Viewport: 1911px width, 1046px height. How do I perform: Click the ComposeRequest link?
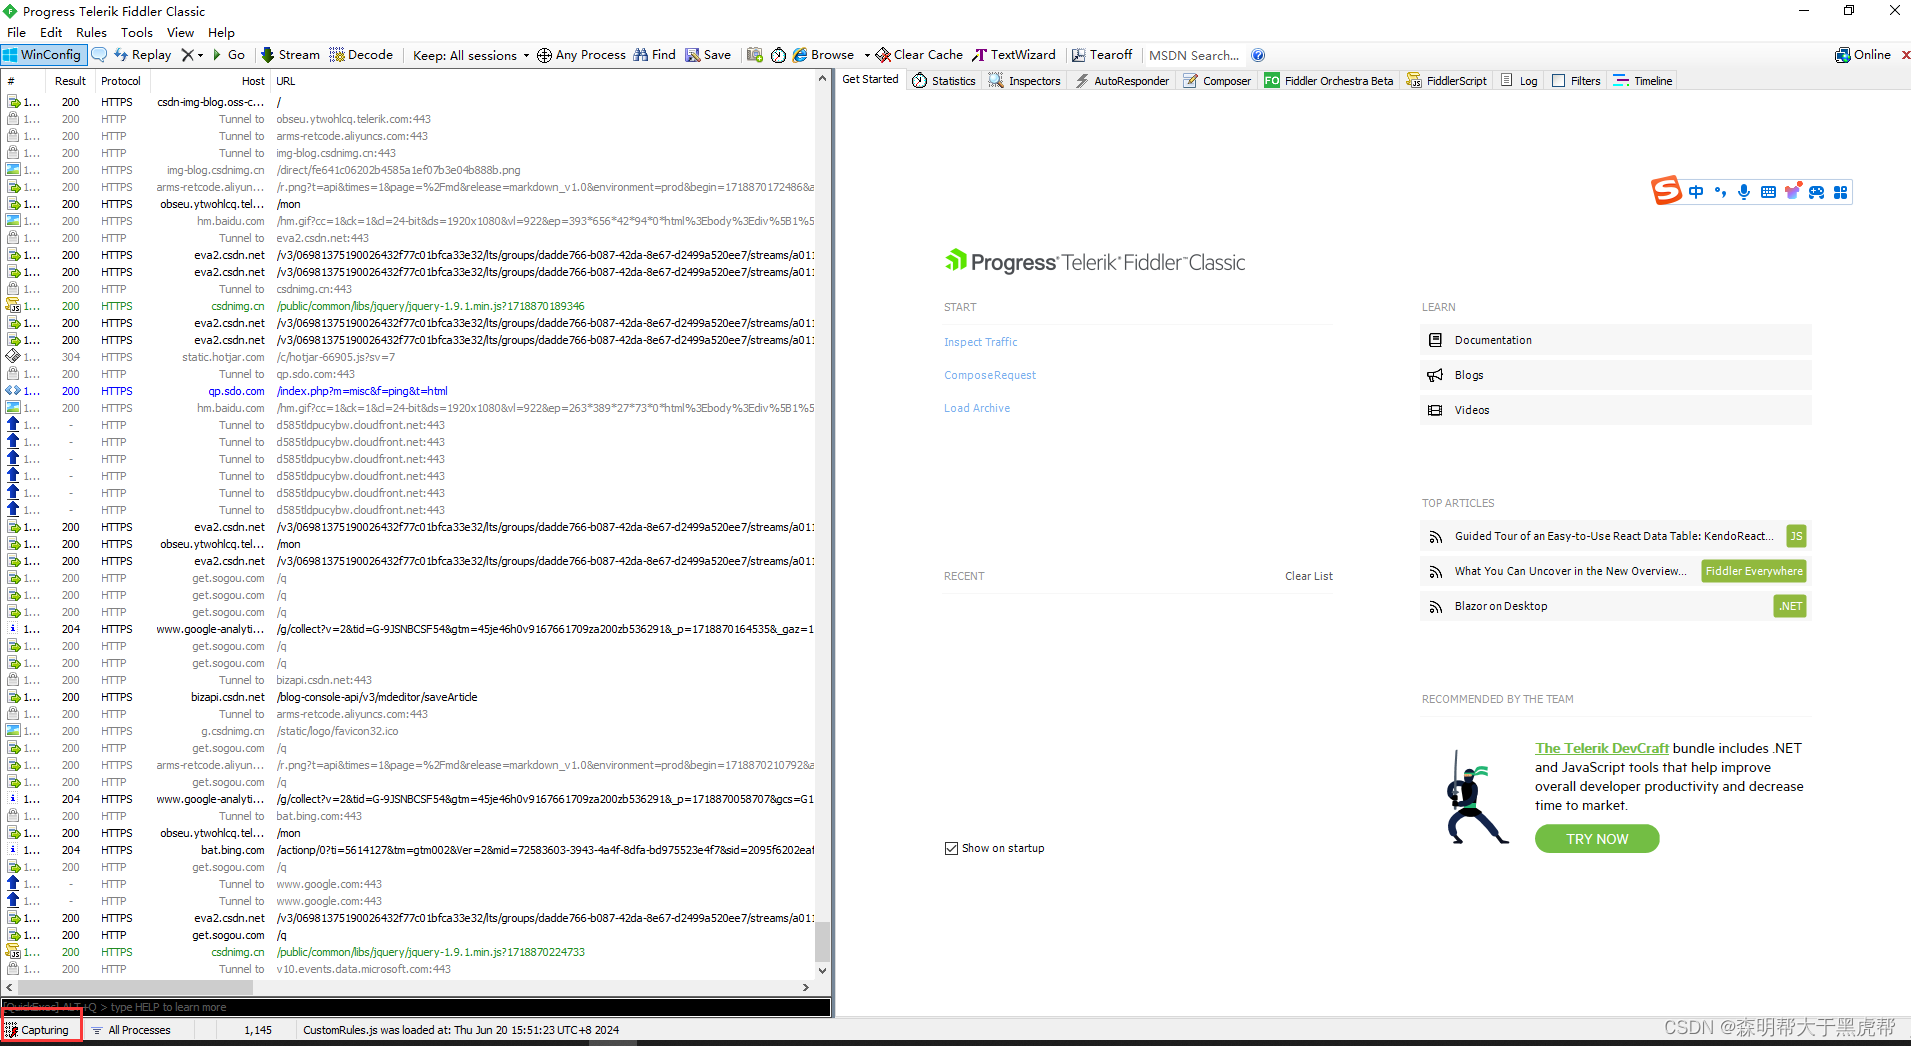pos(990,375)
